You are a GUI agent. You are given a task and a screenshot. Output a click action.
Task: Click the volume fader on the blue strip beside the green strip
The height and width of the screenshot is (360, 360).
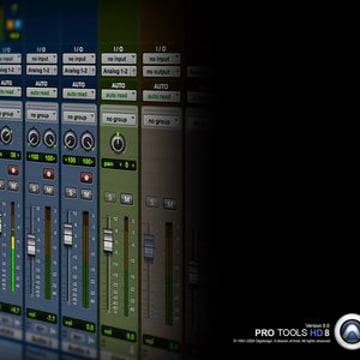tap(68, 235)
